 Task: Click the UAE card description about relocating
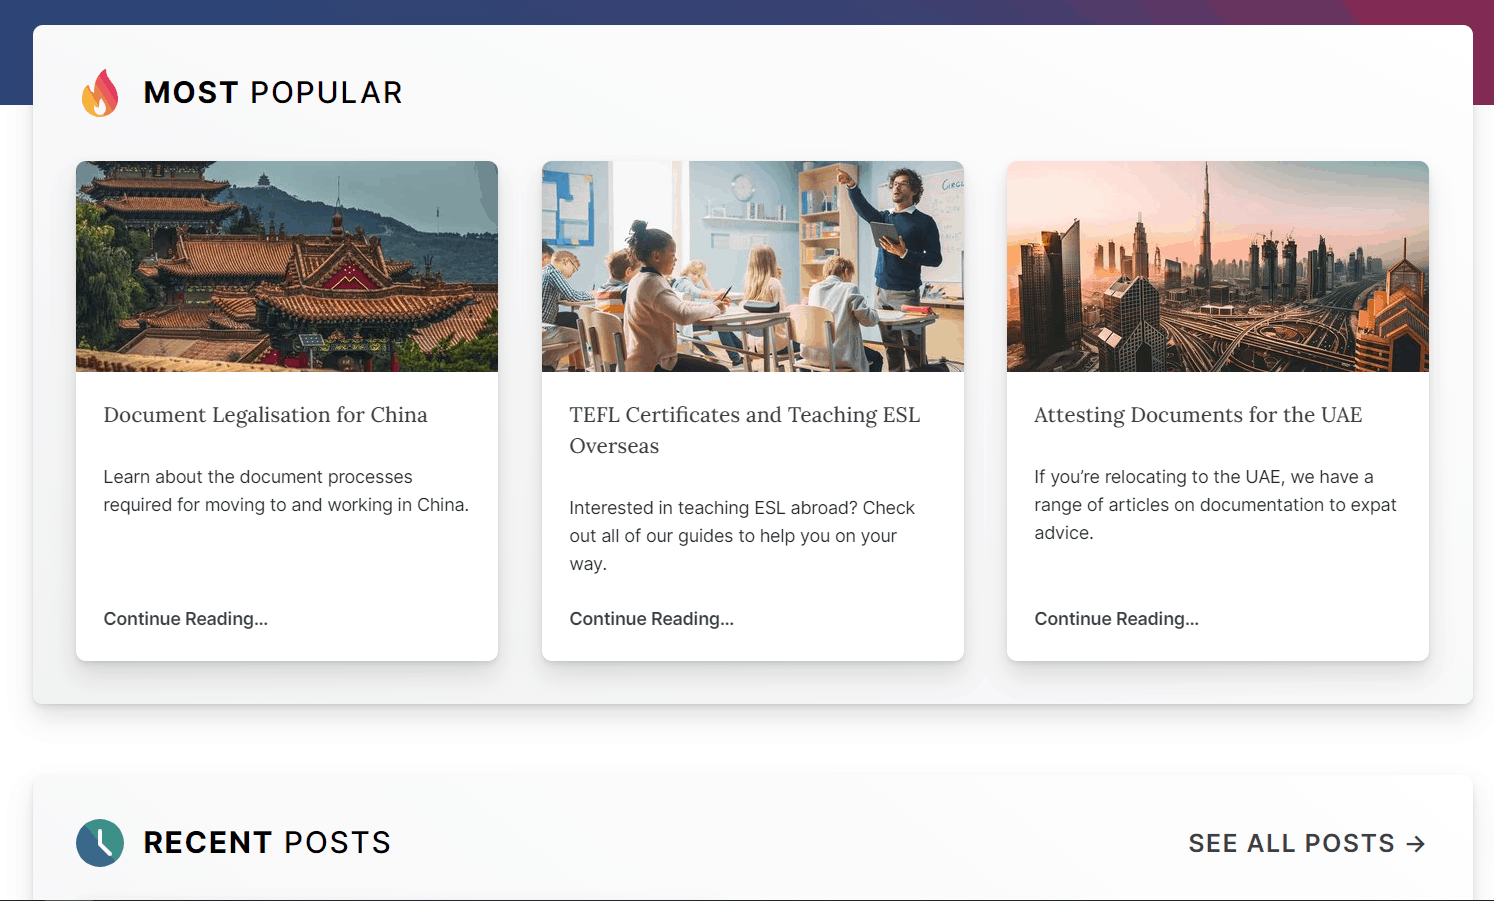click(x=1215, y=505)
